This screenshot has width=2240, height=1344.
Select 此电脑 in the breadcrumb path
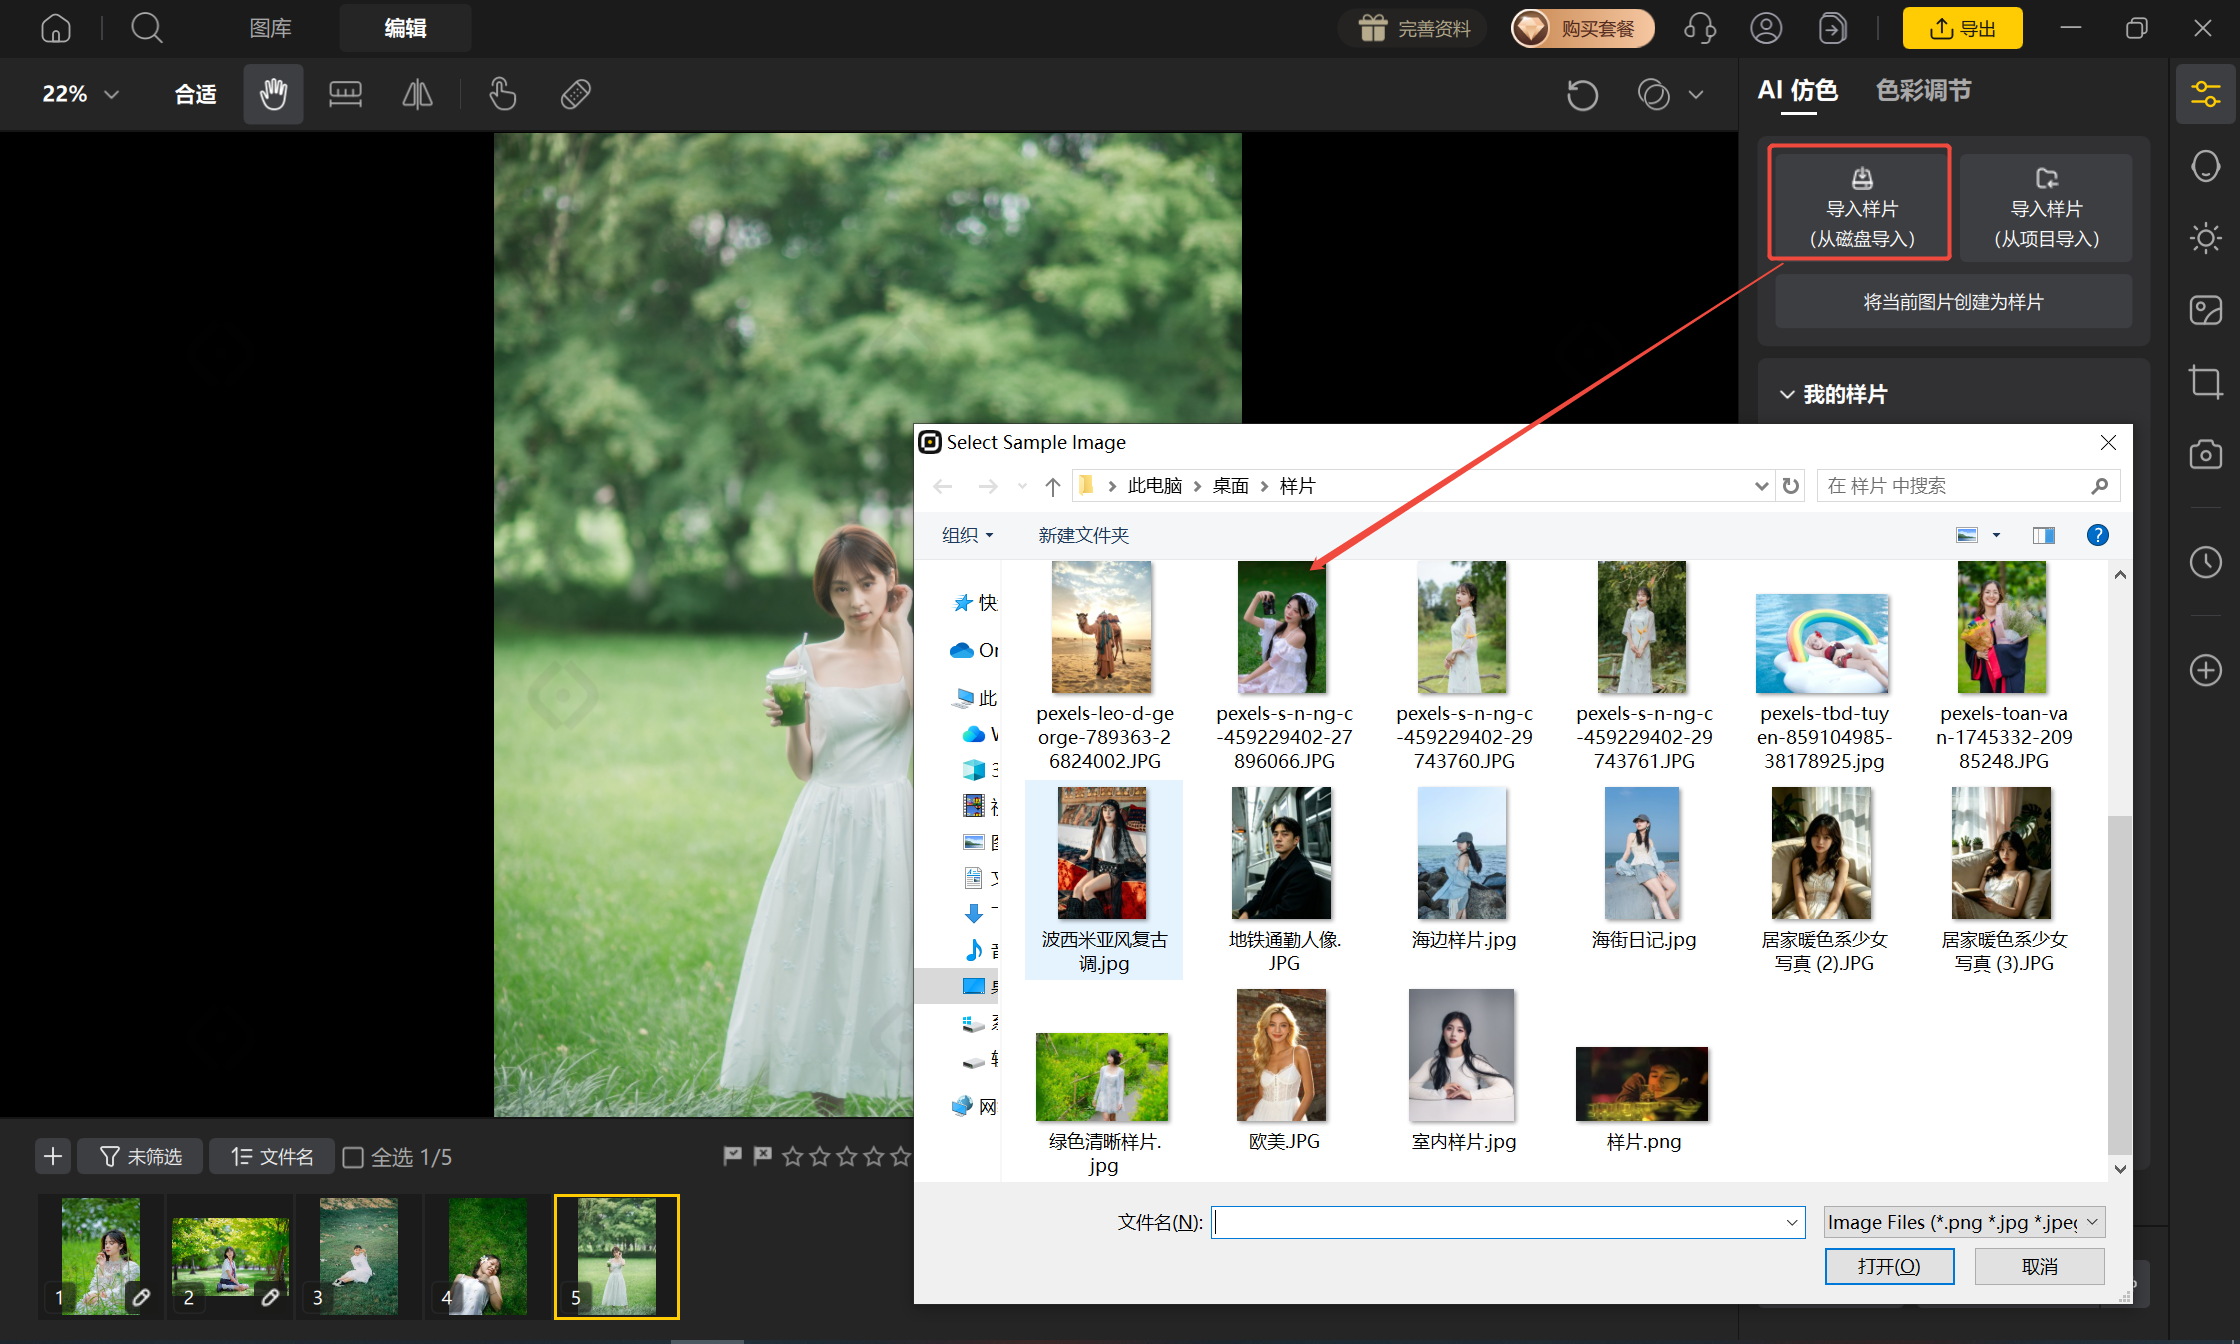click(1155, 486)
